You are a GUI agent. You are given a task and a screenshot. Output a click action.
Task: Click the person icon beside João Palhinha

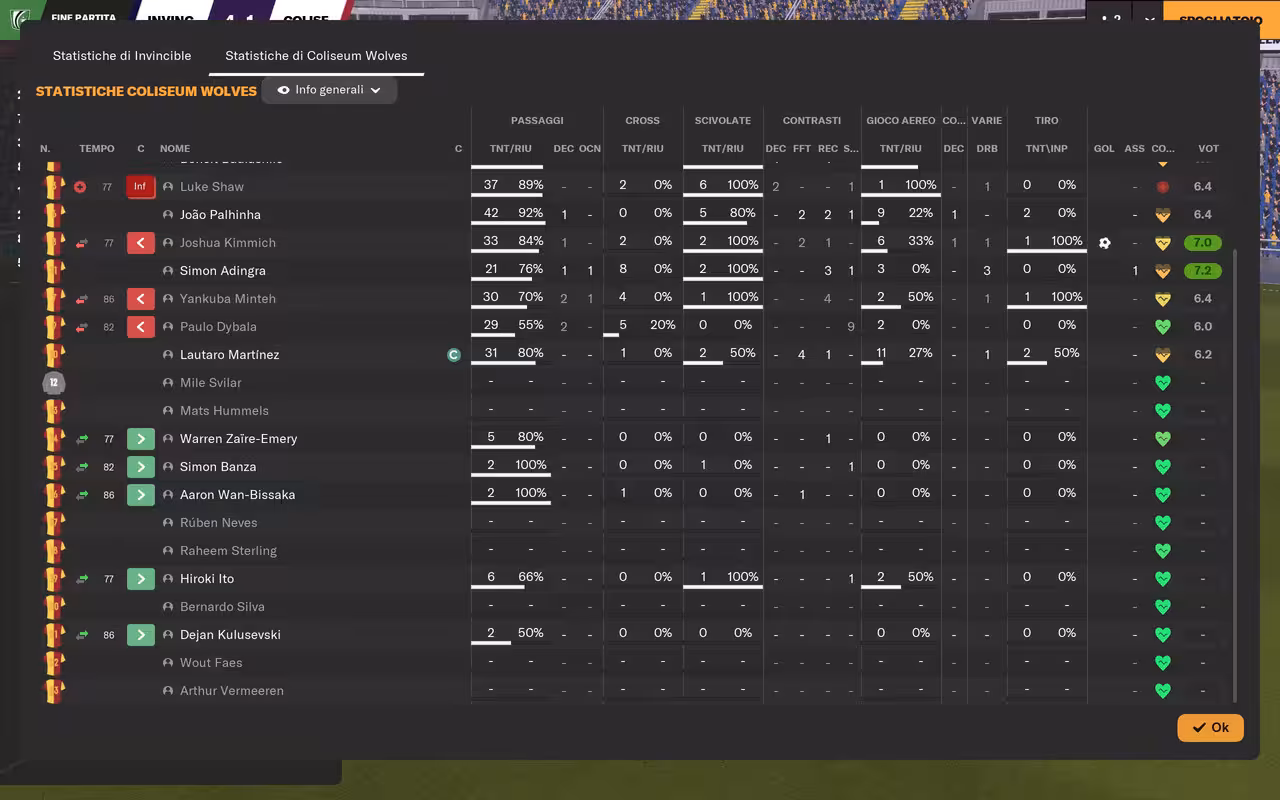click(168, 215)
